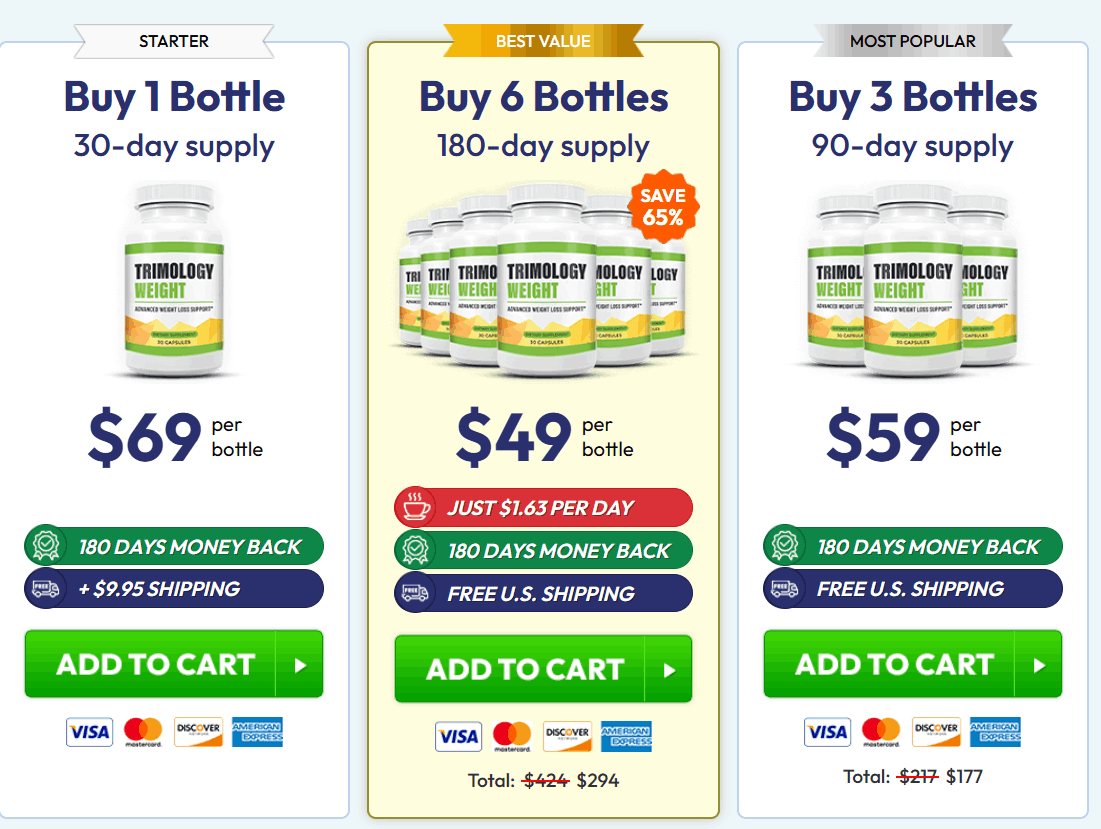Add 3 Bottles most popular to cart
Screen dimensions: 1101x829
tap(912, 664)
